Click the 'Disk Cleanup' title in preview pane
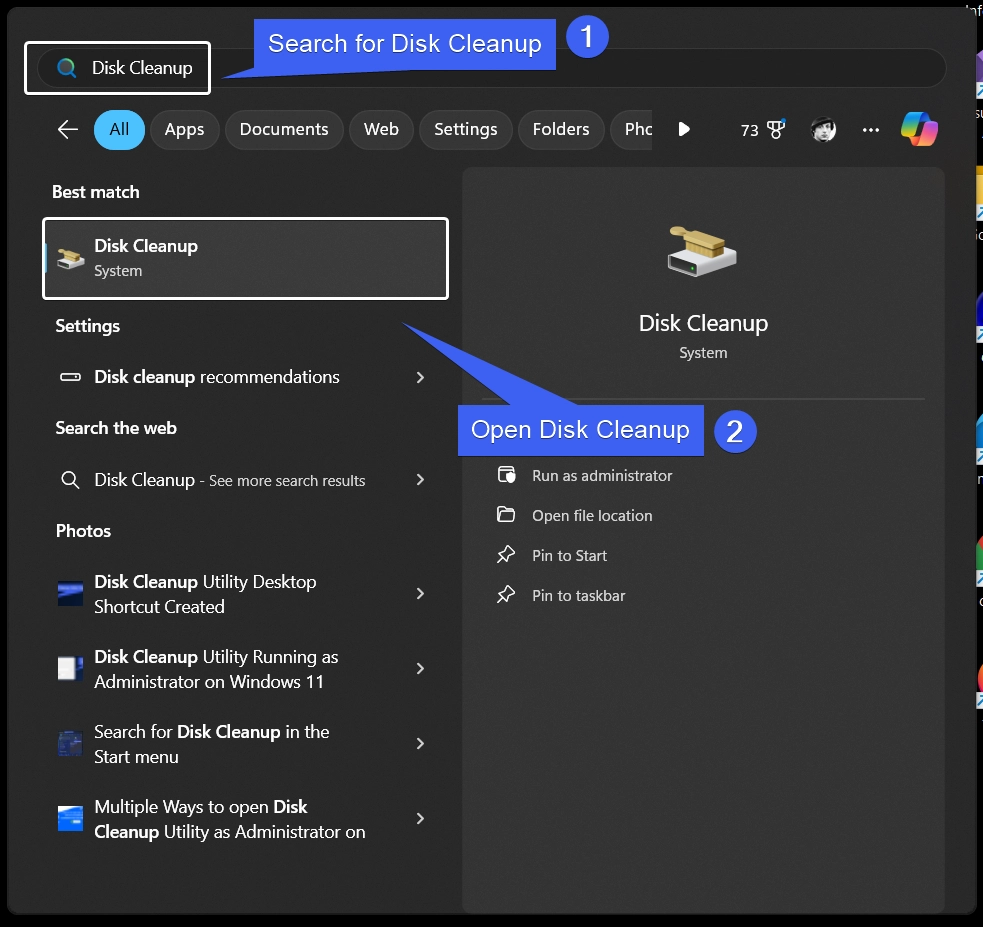The image size is (983, 927). tap(703, 323)
